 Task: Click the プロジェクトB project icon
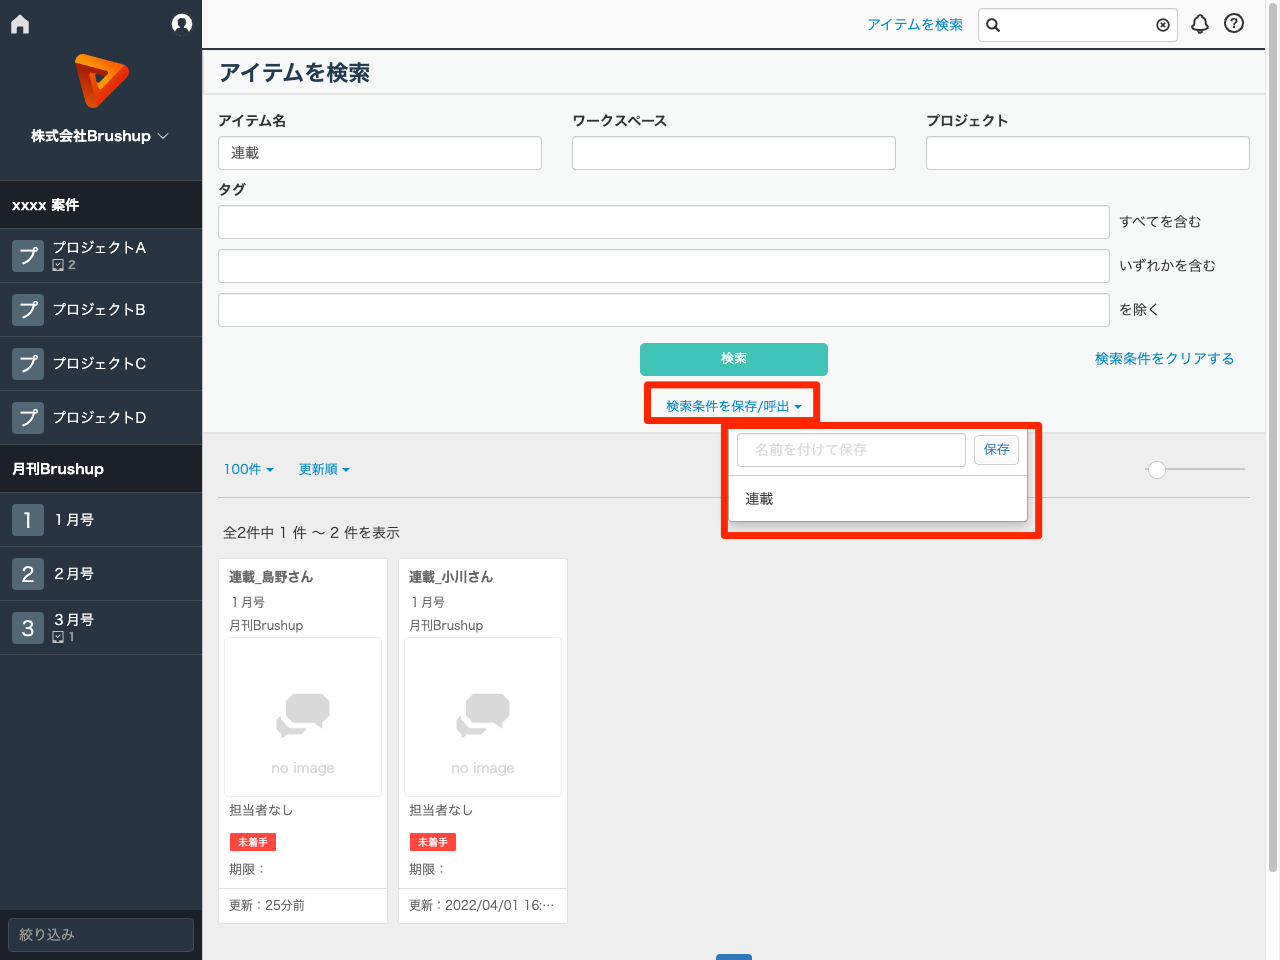point(28,310)
